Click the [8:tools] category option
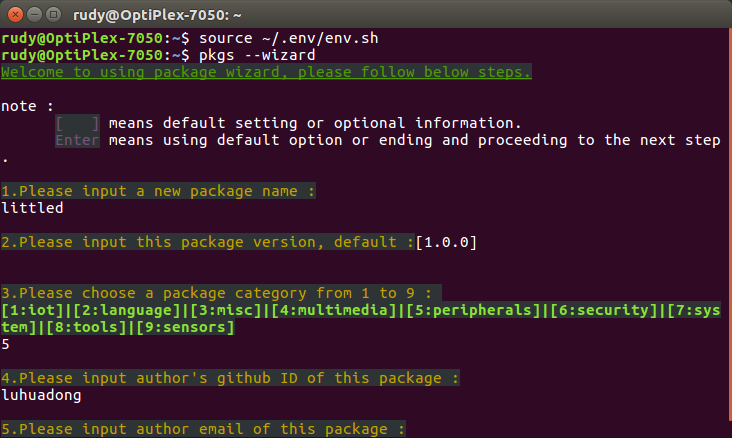The image size is (732, 438). [86, 327]
